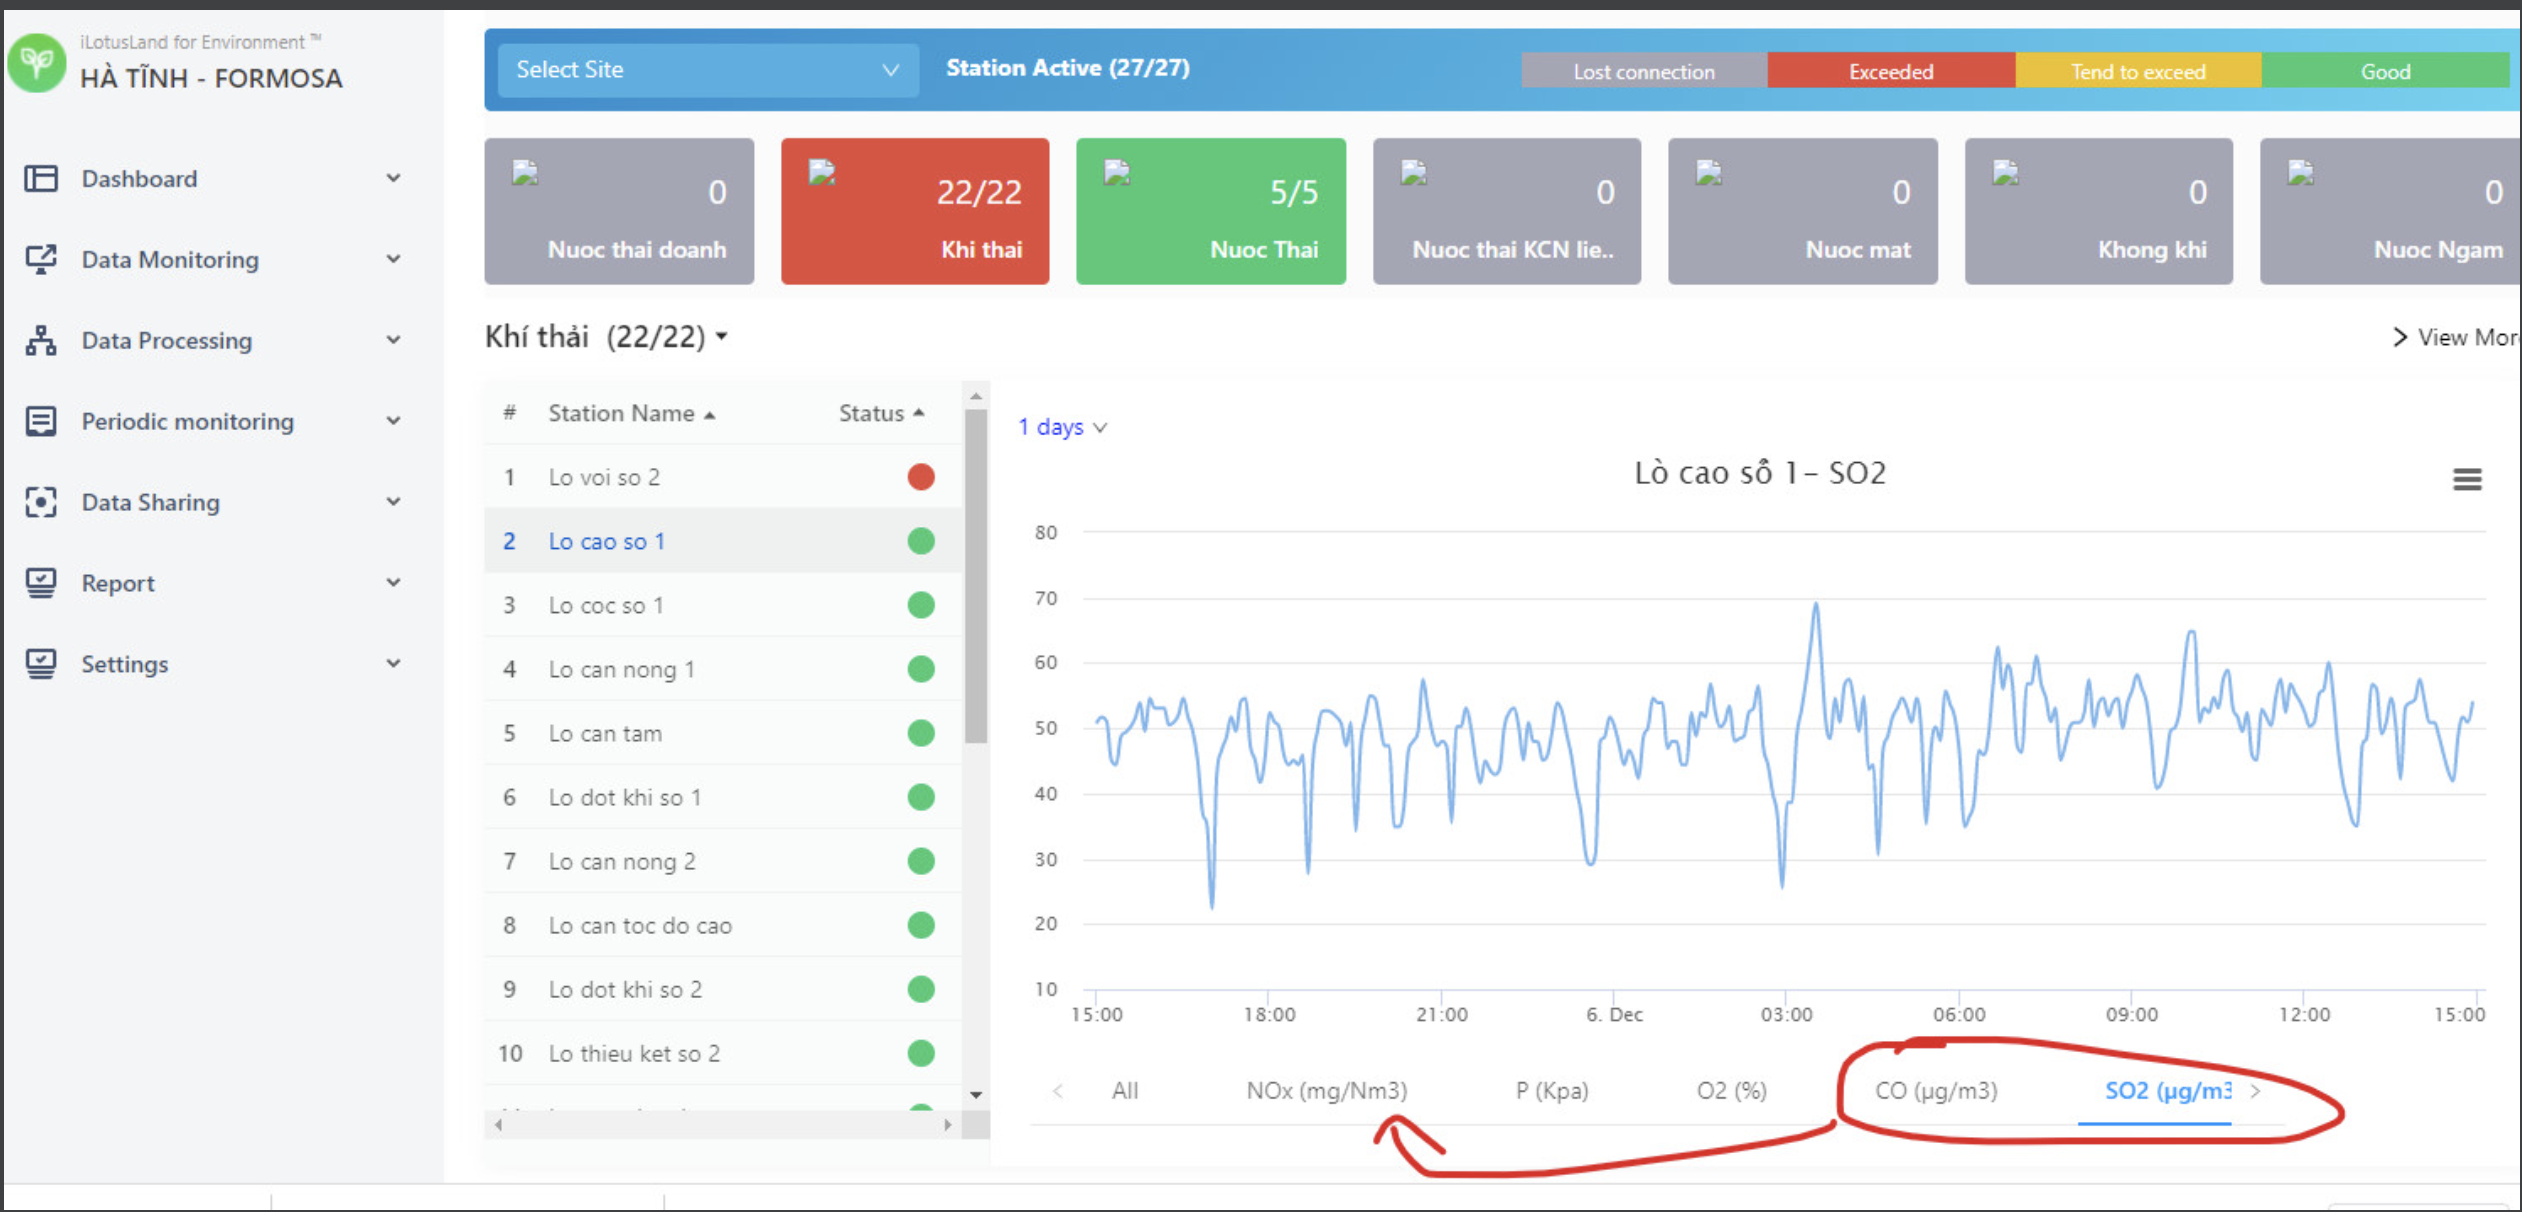Click the Data Processing hierarchy icon
The image size is (2522, 1212).
[41, 340]
